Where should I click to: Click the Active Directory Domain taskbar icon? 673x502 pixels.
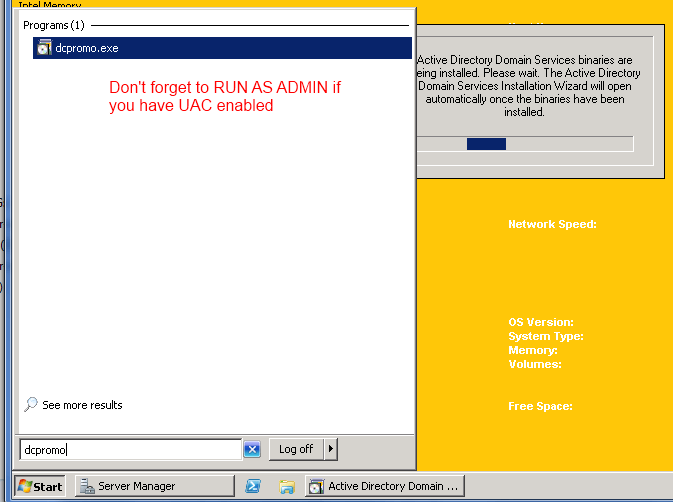click(316, 487)
